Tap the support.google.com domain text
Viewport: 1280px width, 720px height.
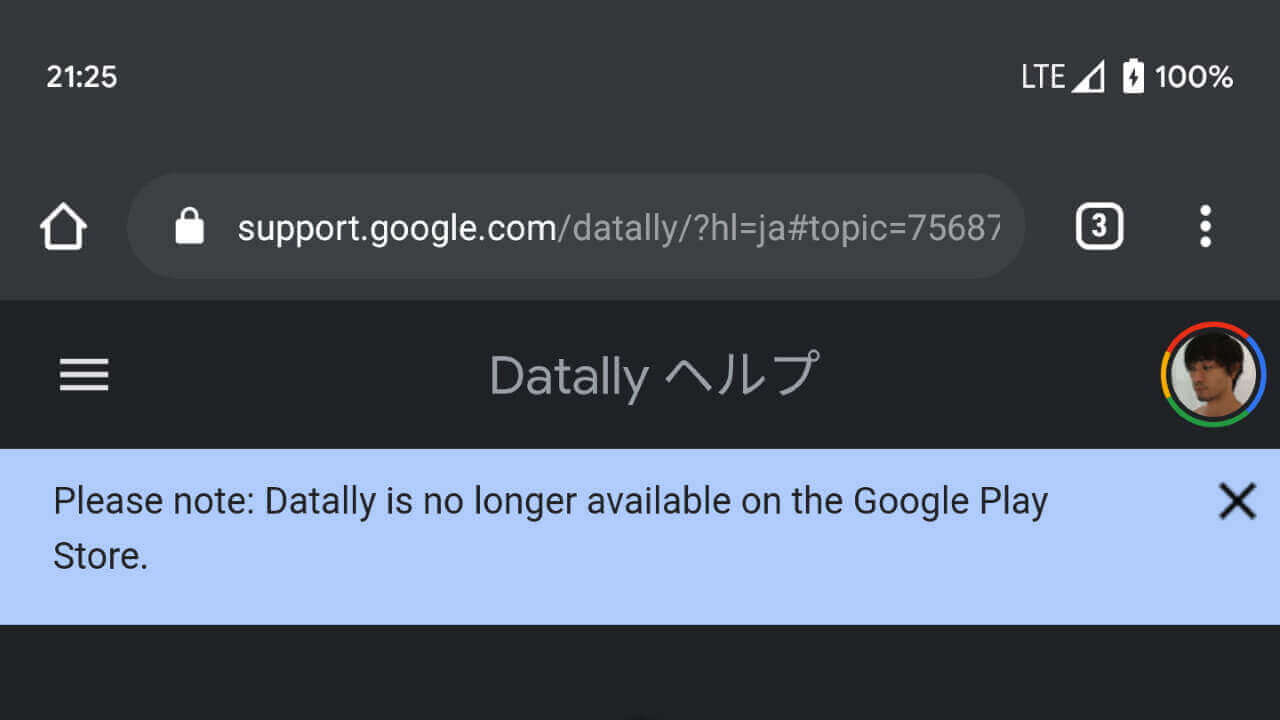coord(396,228)
